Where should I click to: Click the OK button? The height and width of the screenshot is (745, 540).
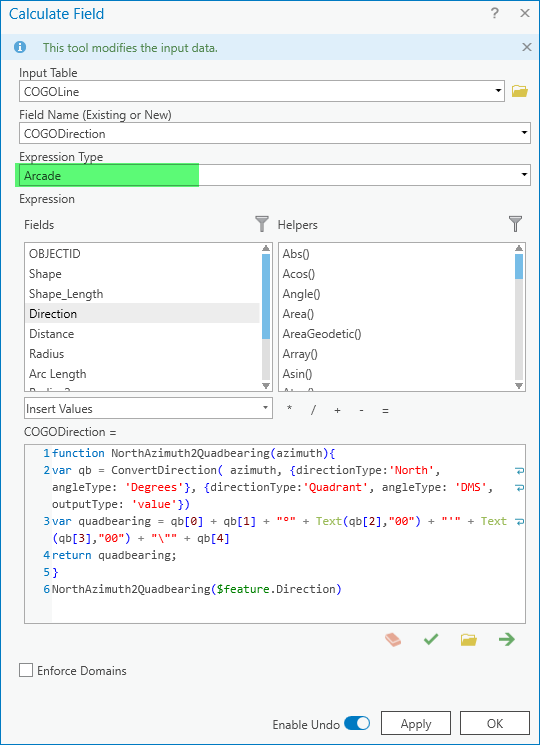tap(494, 723)
